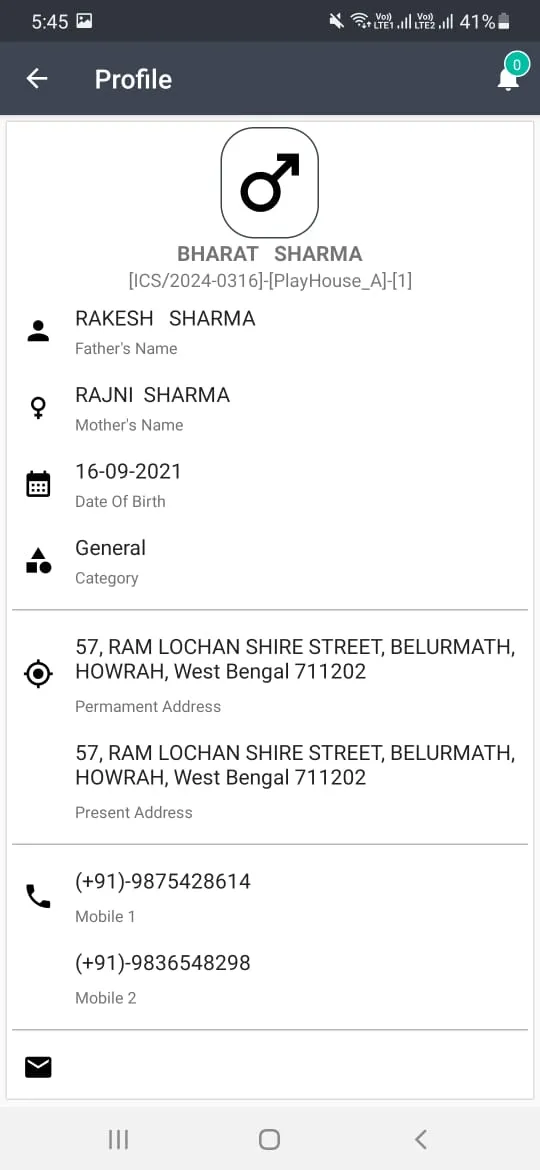Open notifications via the bell icon
This screenshot has height=1170, width=540.
point(509,75)
